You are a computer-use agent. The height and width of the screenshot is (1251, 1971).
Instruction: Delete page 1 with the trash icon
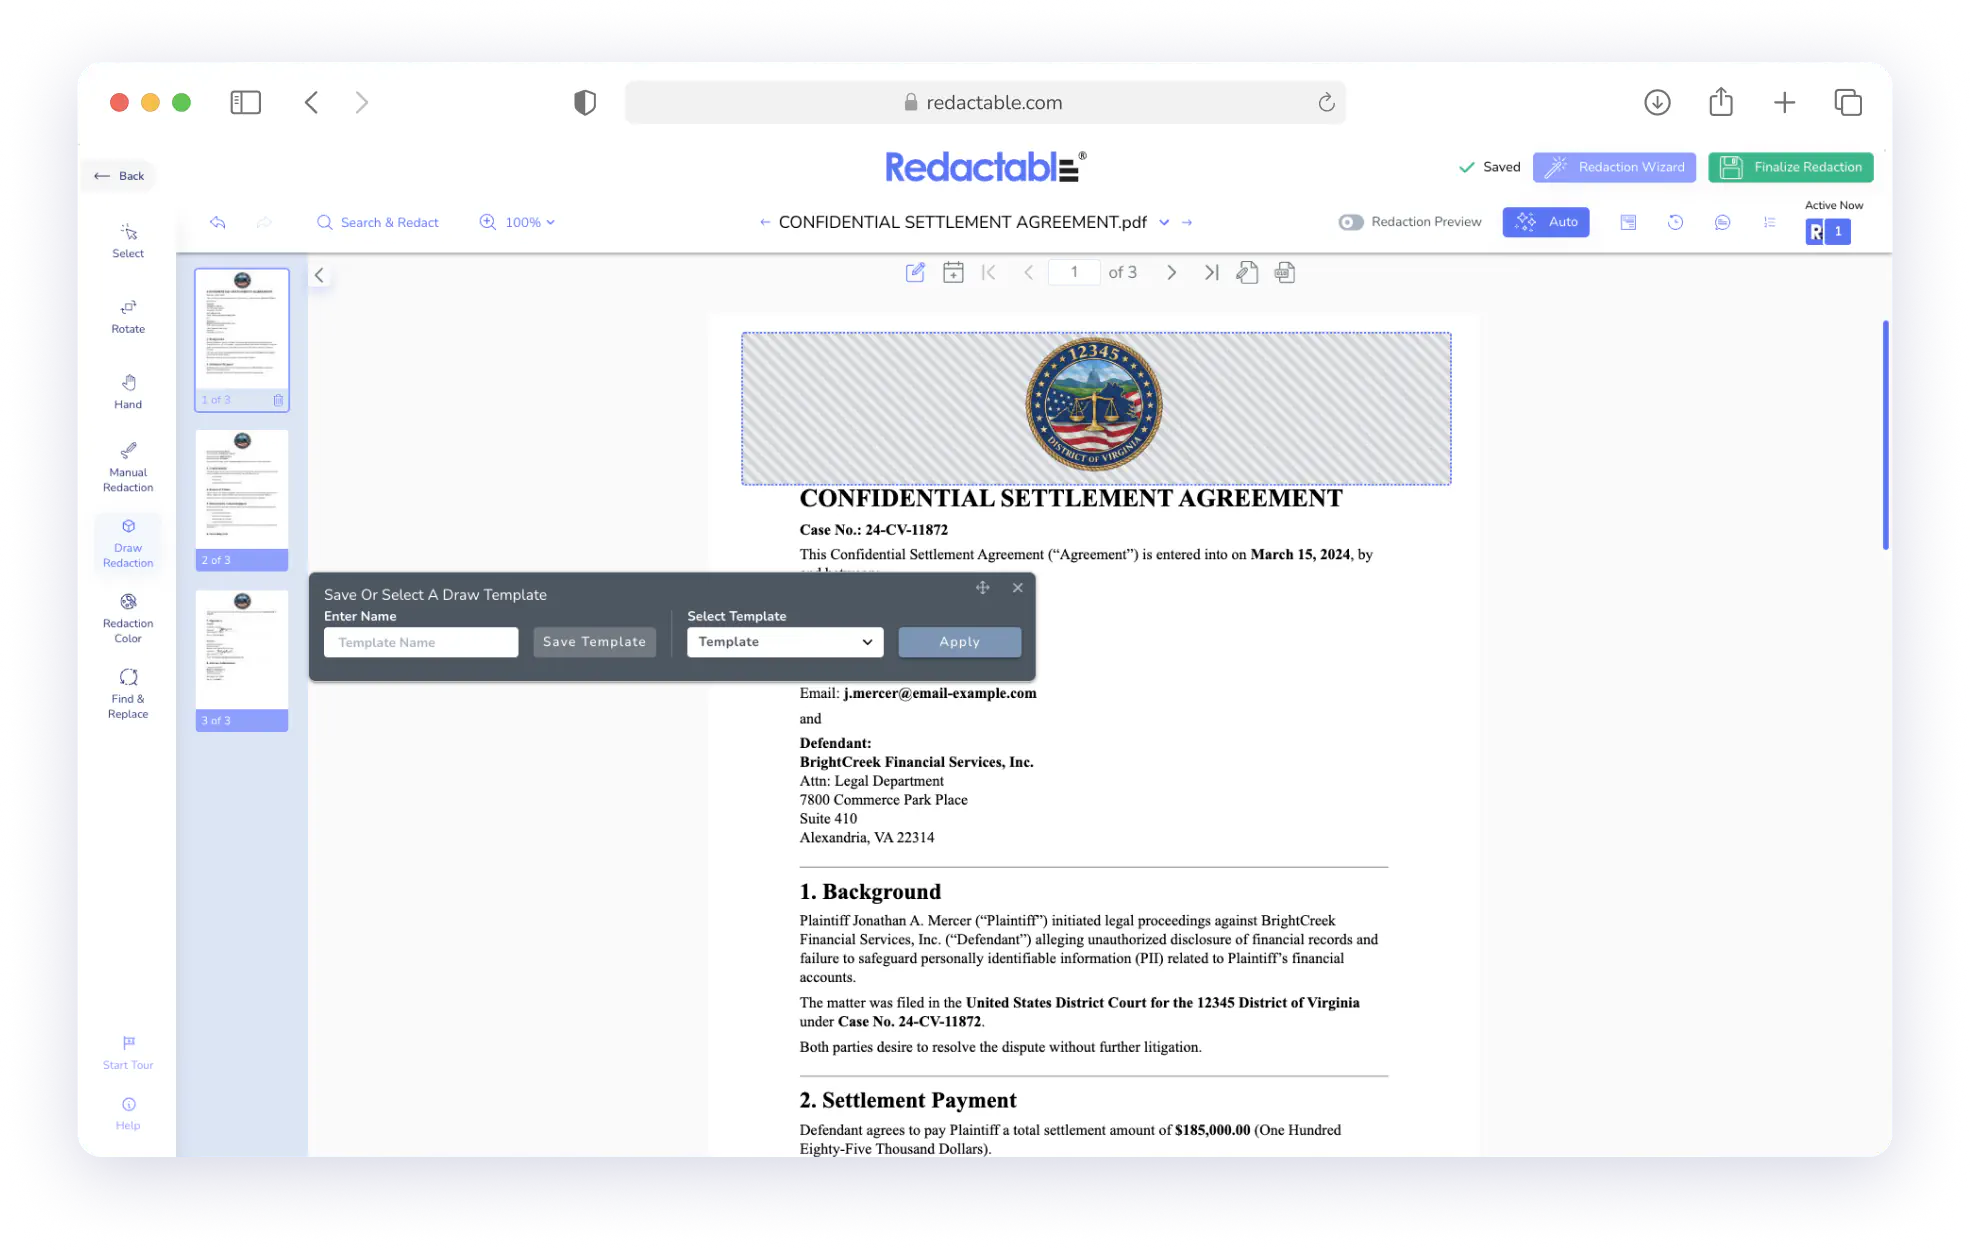[278, 400]
